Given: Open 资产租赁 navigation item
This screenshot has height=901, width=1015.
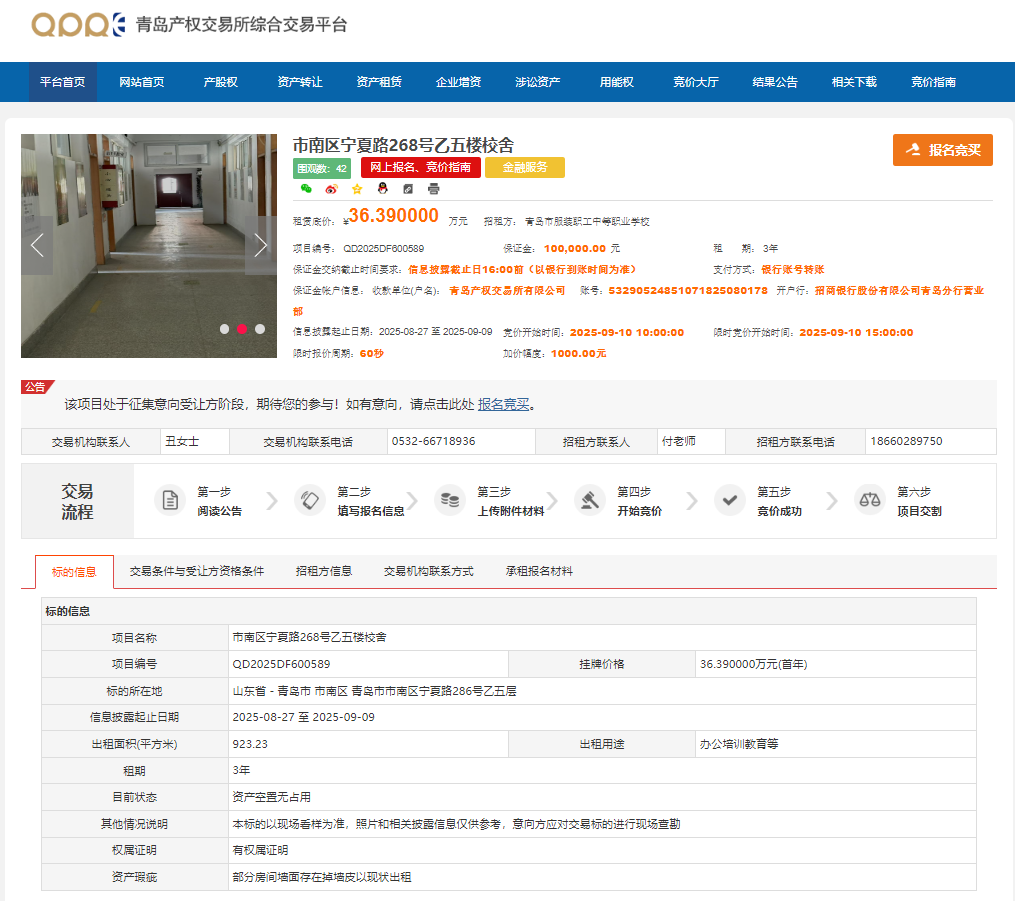Looking at the screenshot, I should 379,82.
